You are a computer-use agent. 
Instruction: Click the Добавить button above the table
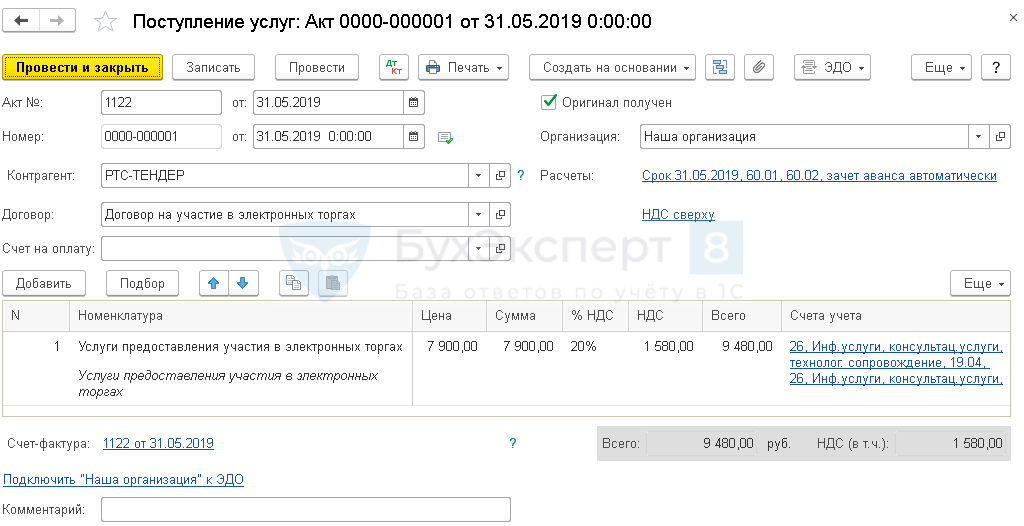pos(44,283)
